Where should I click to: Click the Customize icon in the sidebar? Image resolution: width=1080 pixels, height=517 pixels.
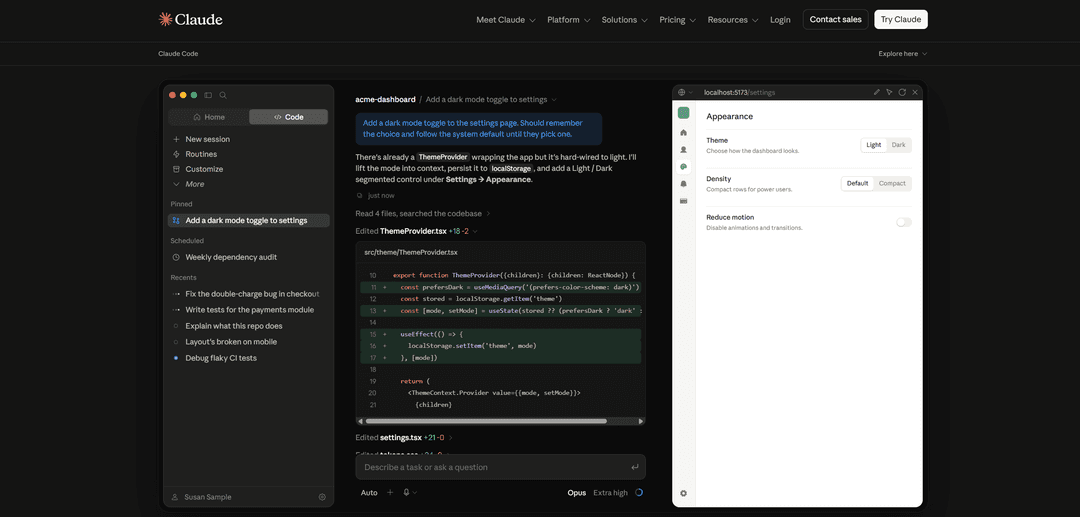(x=176, y=169)
